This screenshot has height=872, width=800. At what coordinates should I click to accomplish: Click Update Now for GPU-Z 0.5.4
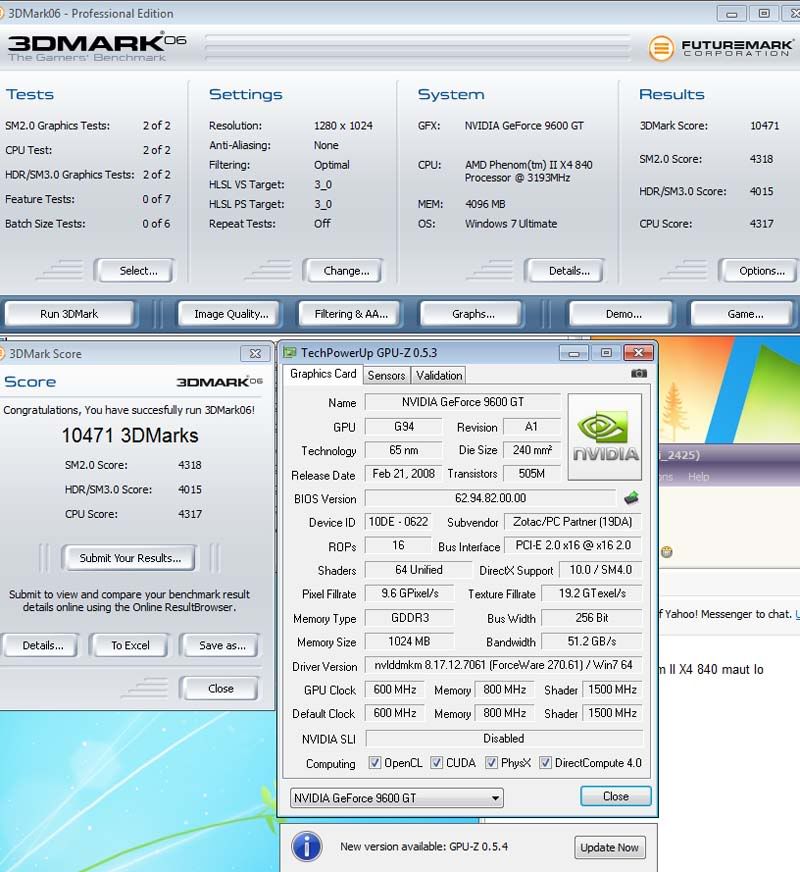tap(609, 848)
